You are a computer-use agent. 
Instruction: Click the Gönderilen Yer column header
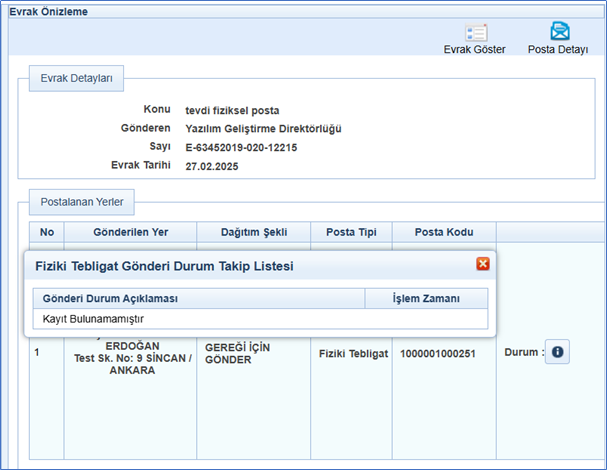click(x=130, y=232)
